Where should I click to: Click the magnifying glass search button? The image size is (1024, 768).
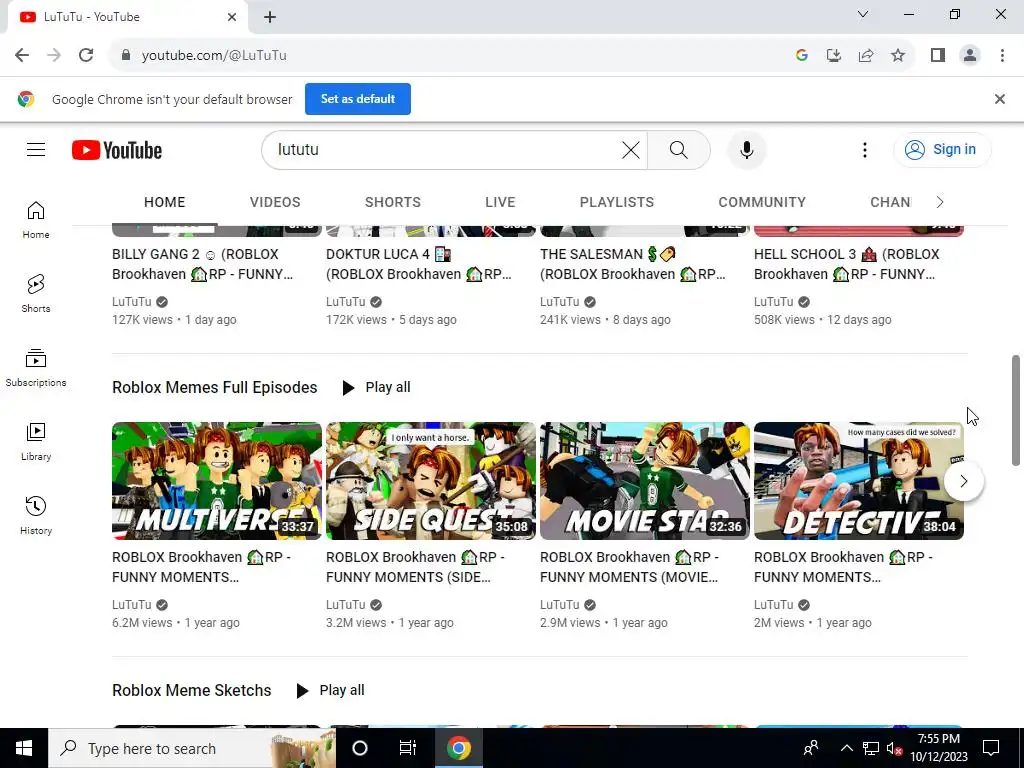click(679, 150)
